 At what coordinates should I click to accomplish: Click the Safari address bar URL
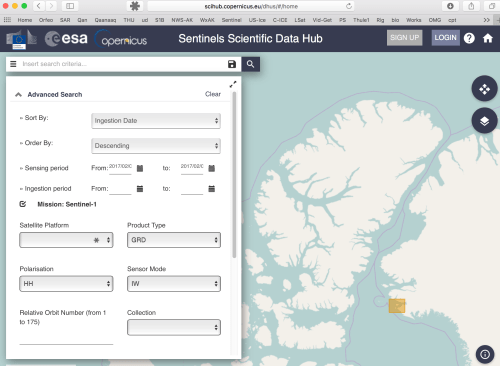point(251,6)
